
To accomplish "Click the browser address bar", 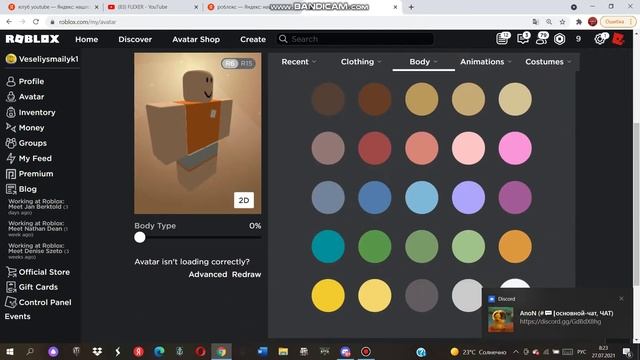I will [x=286, y=22].
